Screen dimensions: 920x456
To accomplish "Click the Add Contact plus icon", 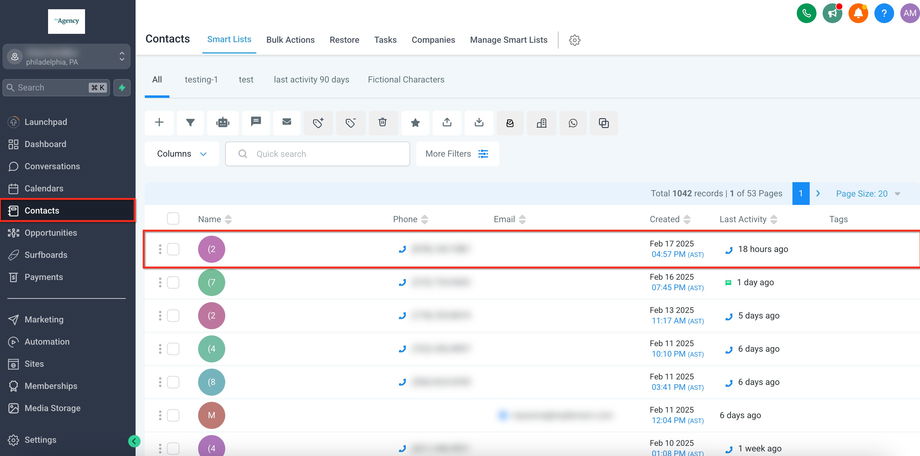I will point(159,122).
